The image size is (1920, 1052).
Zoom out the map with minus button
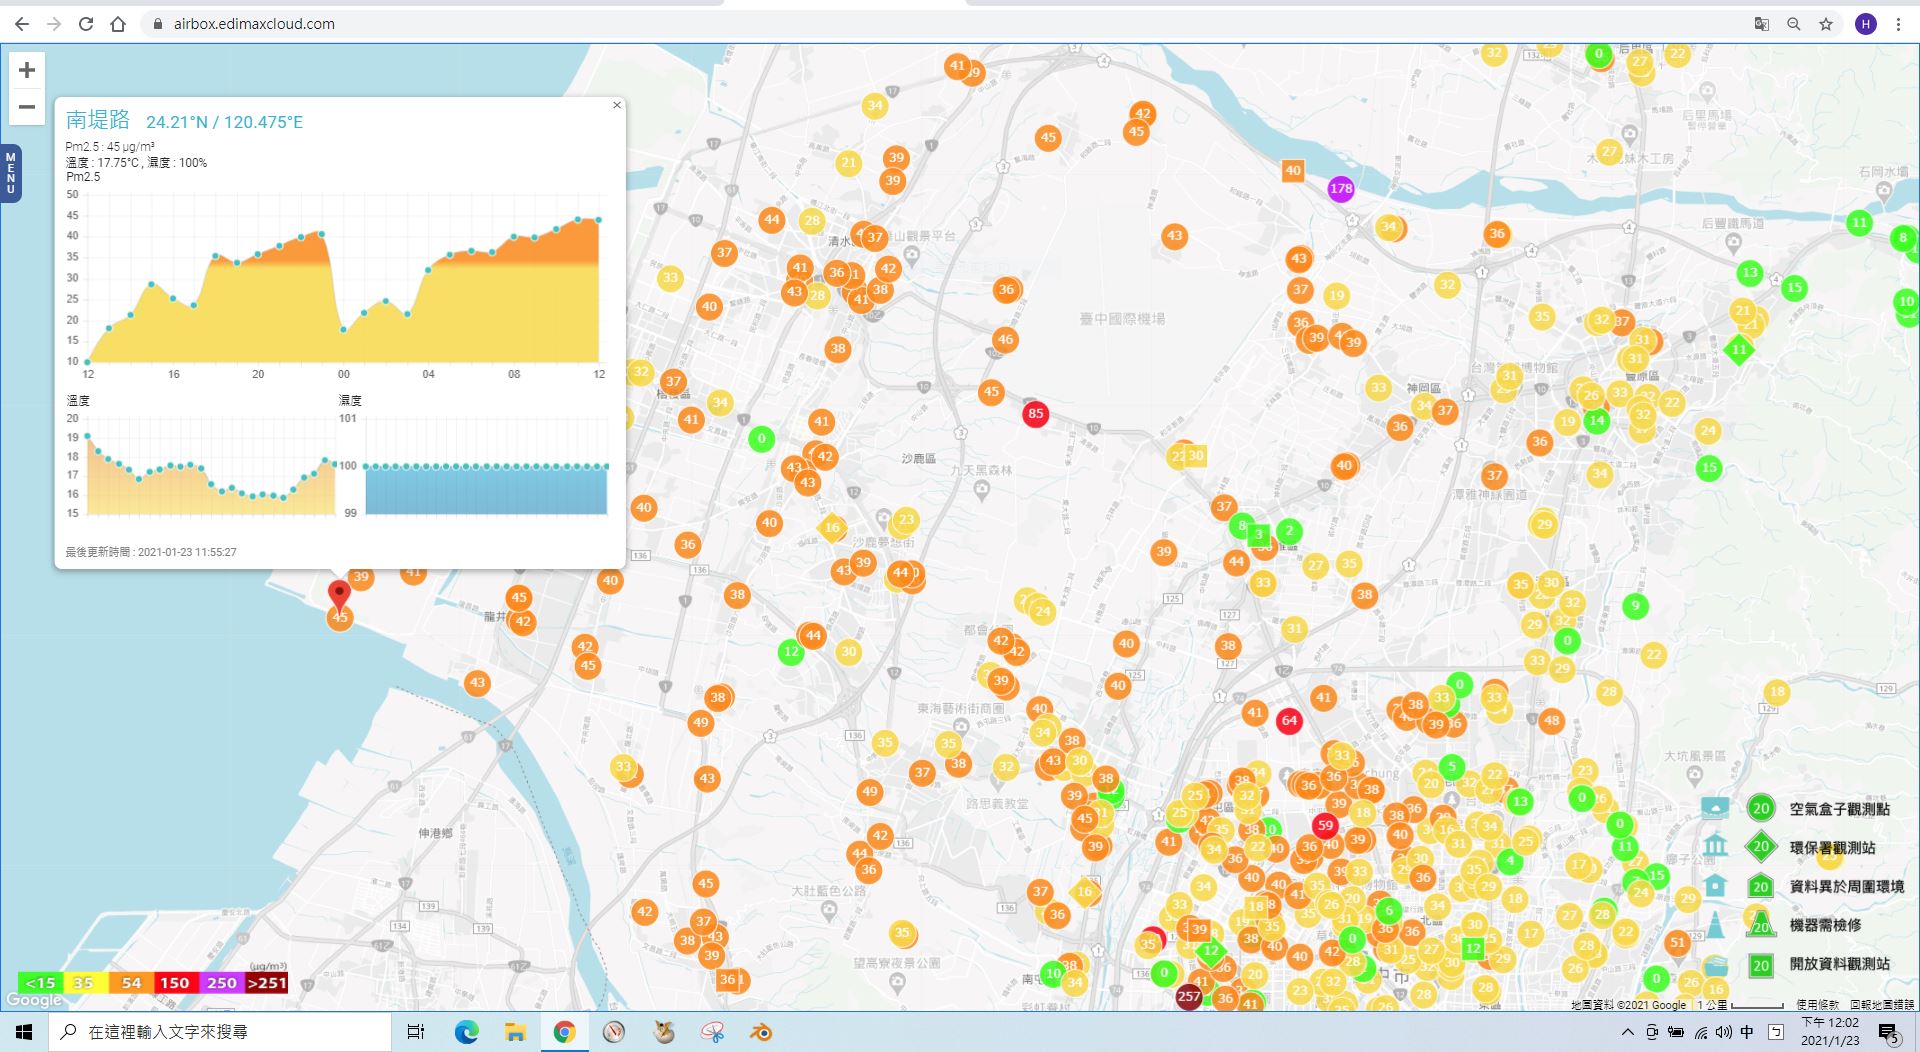point(27,107)
